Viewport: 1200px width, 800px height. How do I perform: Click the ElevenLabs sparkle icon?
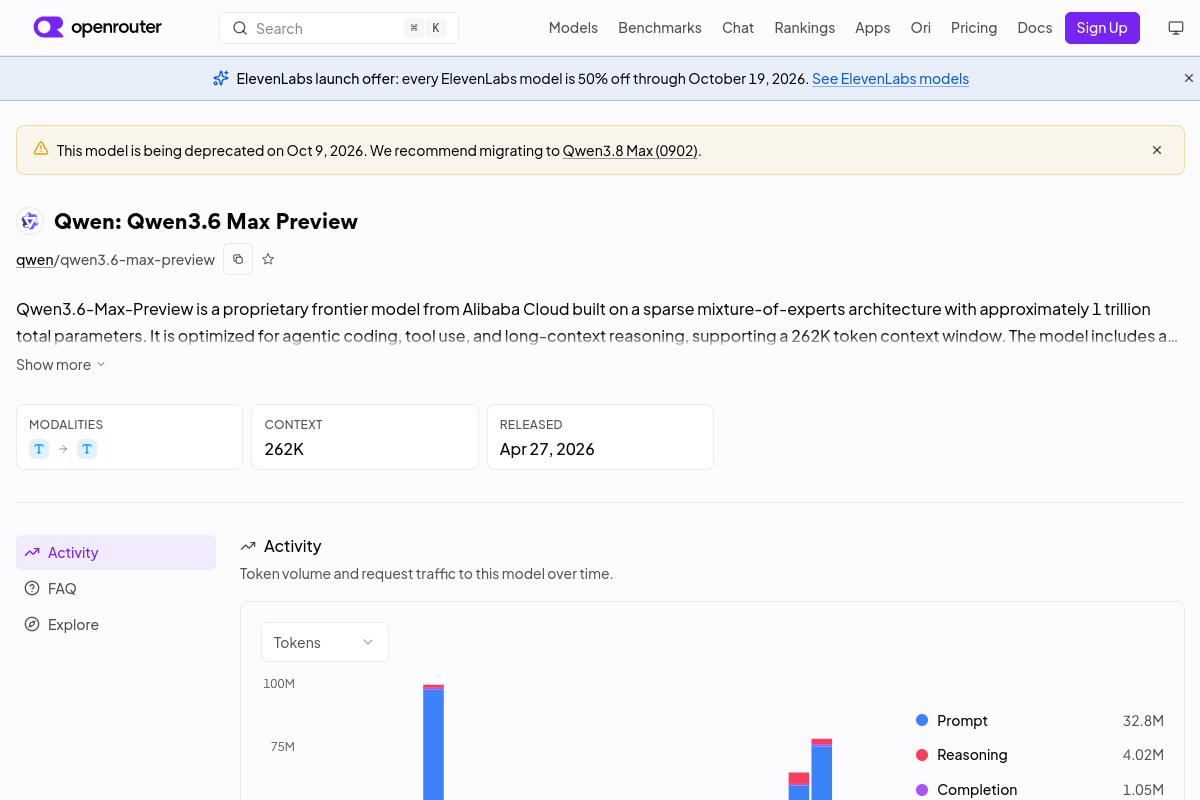pyautogui.click(x=221, y=78)
